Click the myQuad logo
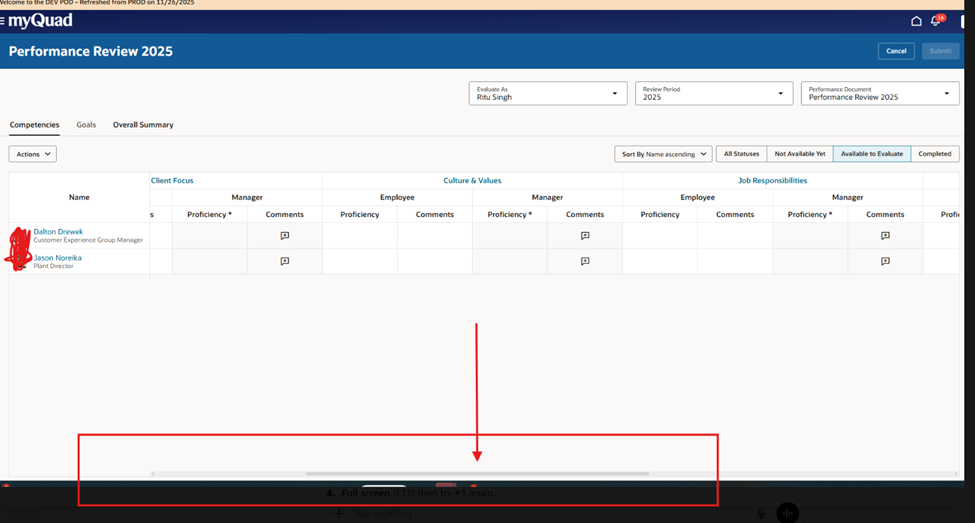 coord(40,21)
